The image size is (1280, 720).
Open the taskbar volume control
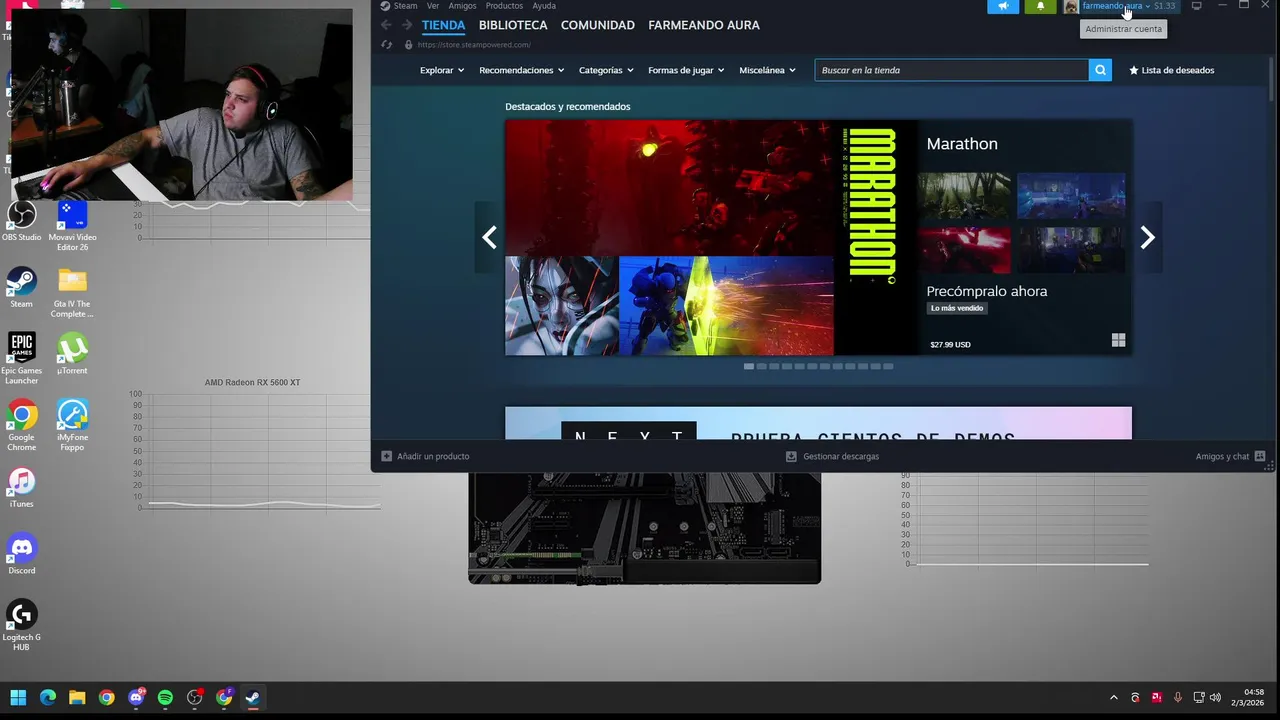(x=1215, y=698)
